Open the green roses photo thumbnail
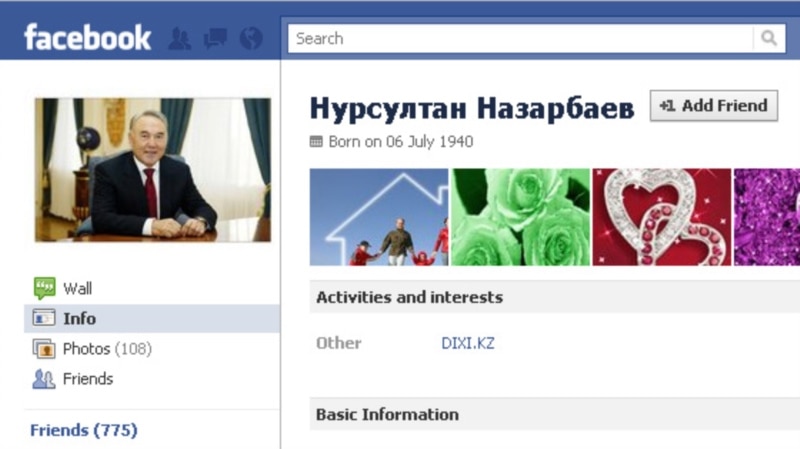Image resolution: width=800 pixels, height=449 pixels. point(520,217)
